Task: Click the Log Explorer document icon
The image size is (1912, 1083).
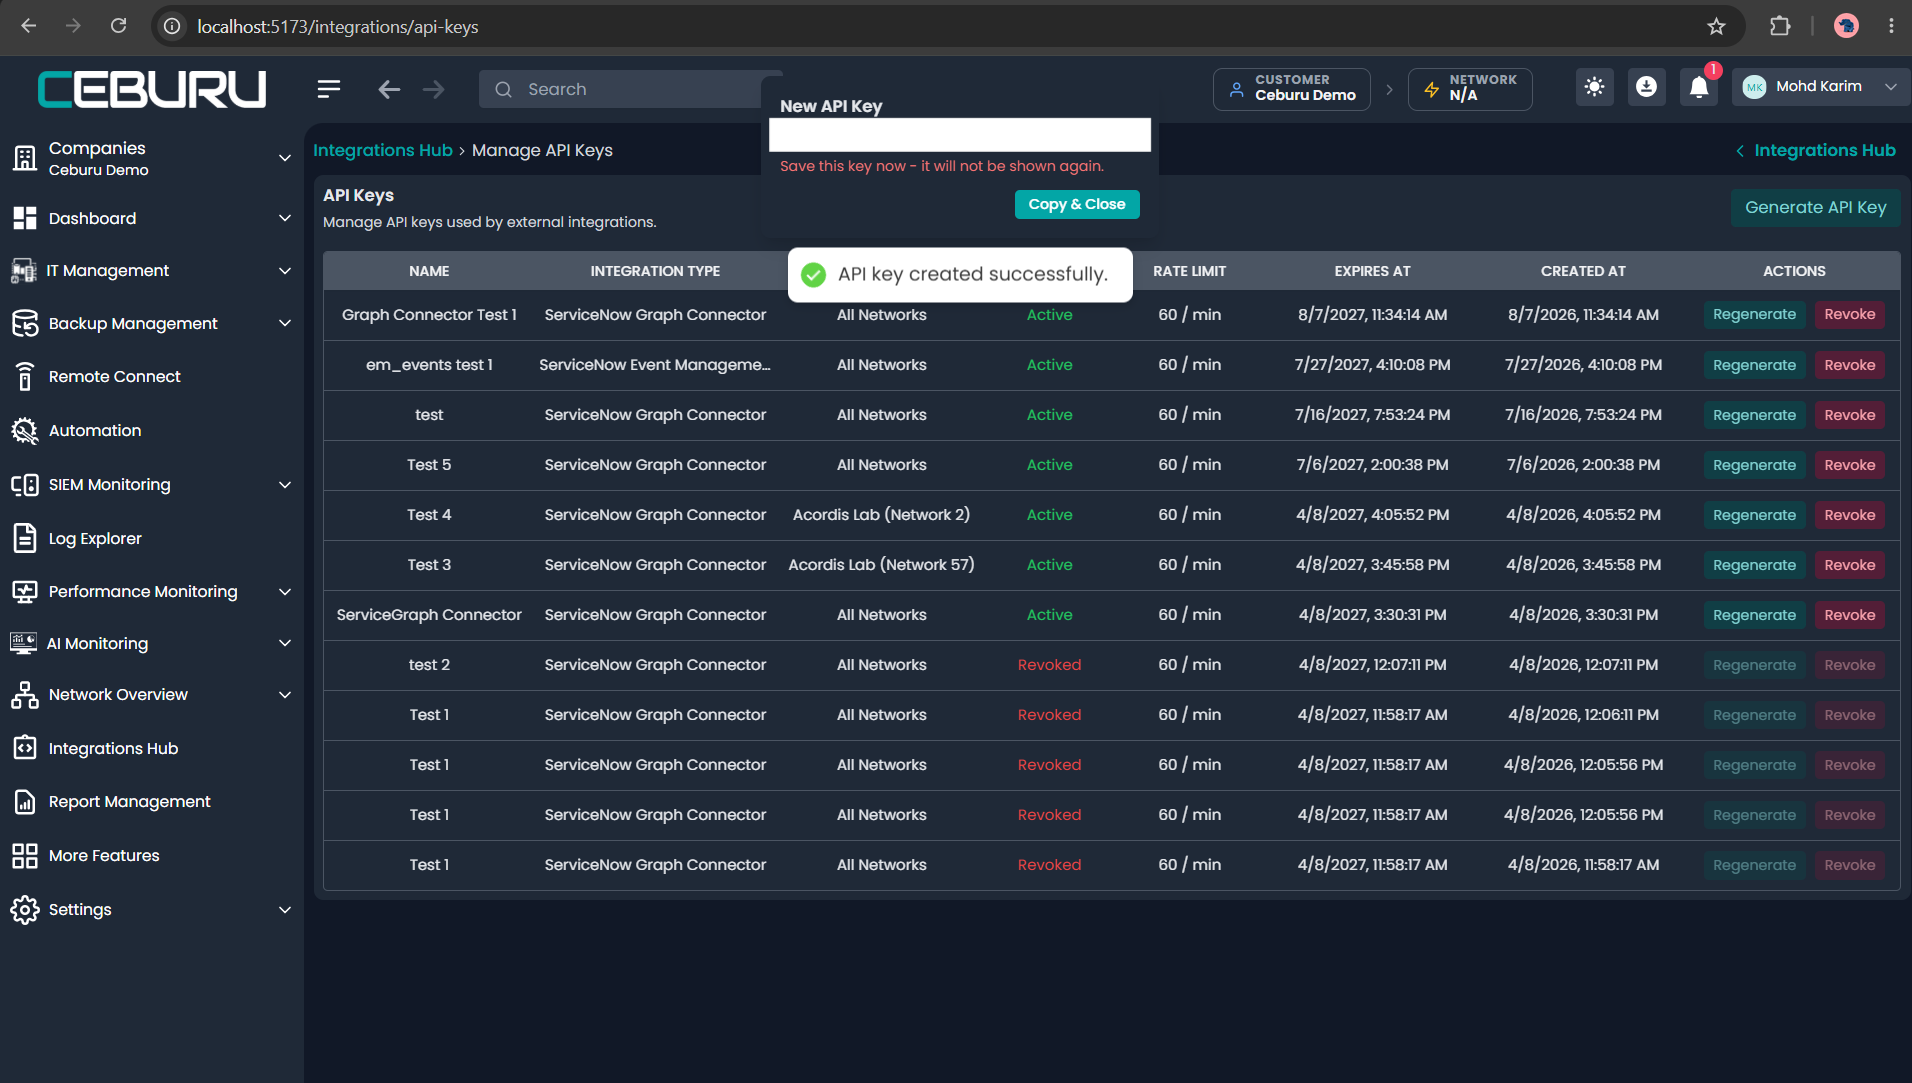Action: click(25, 538)
